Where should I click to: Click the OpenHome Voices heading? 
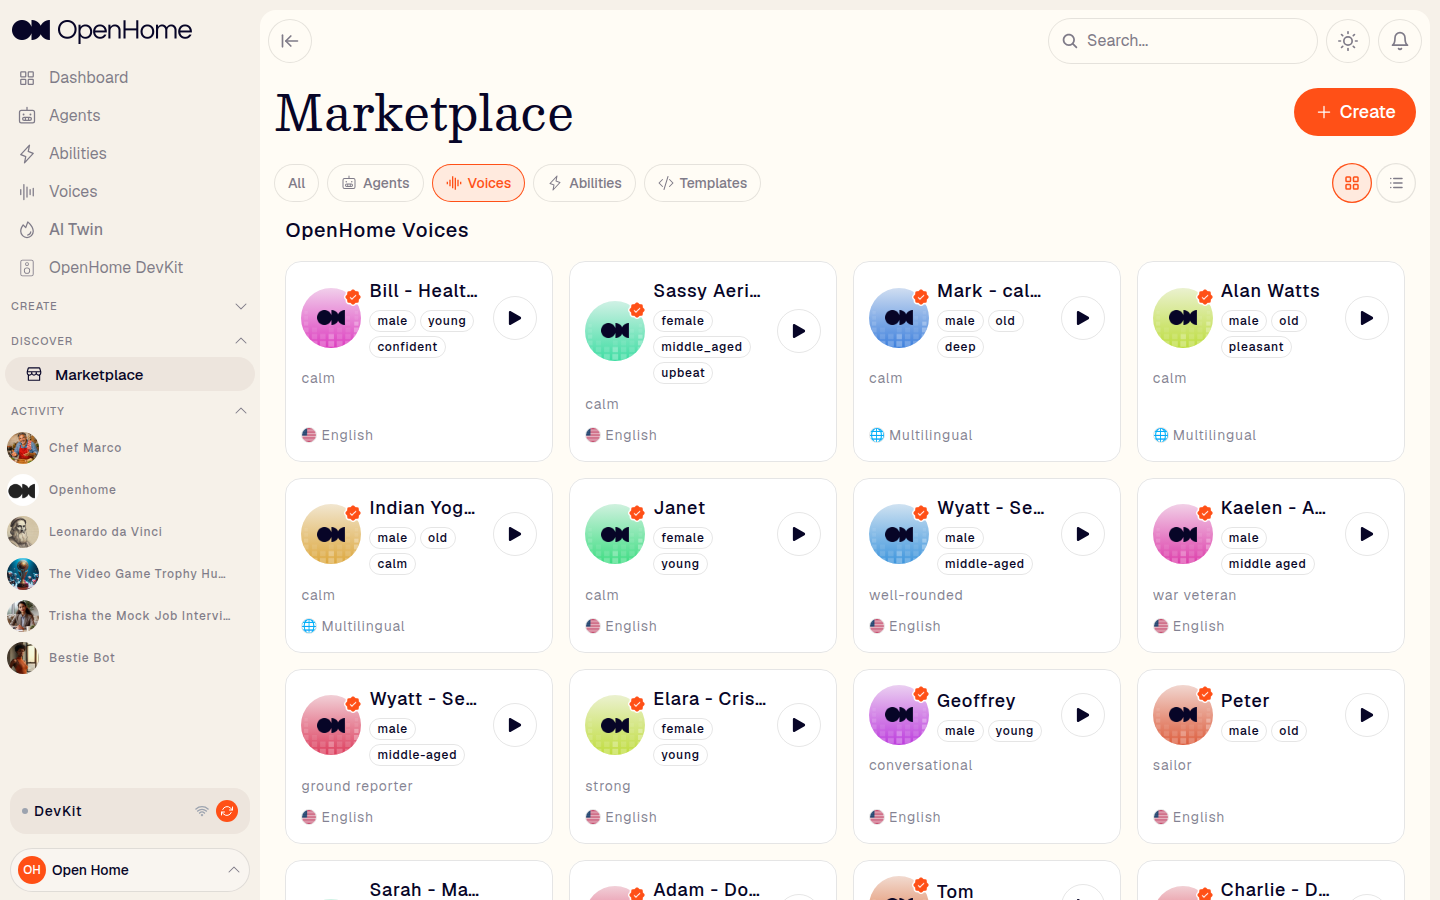tap(377, 230)
